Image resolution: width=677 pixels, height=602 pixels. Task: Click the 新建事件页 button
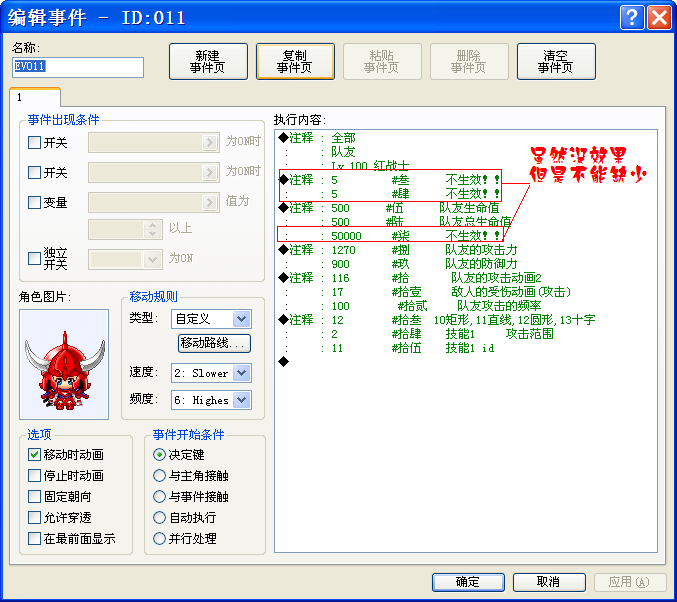(x=208, y=61)
